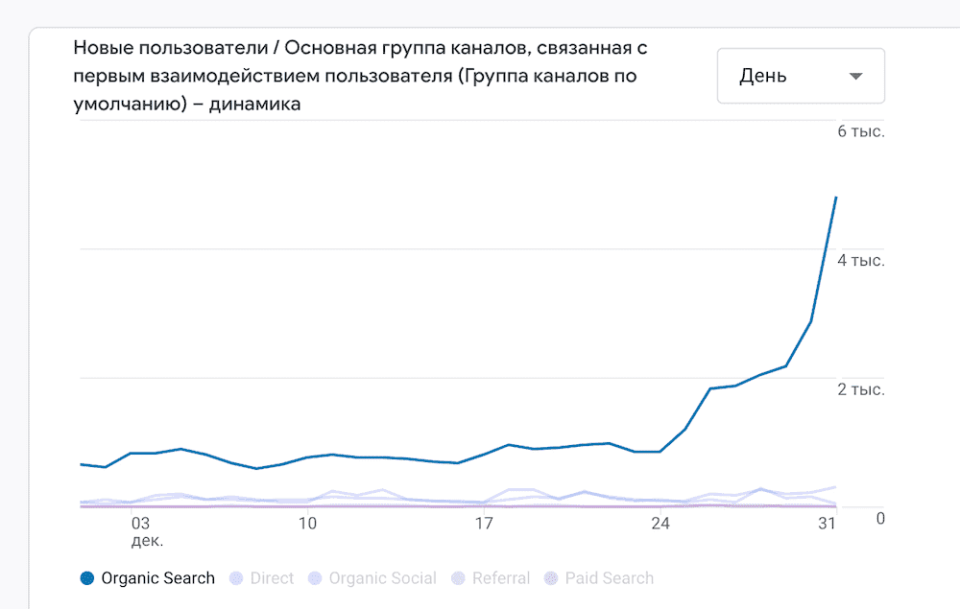Click the Paid Search legend dot

tap(551, 578)
